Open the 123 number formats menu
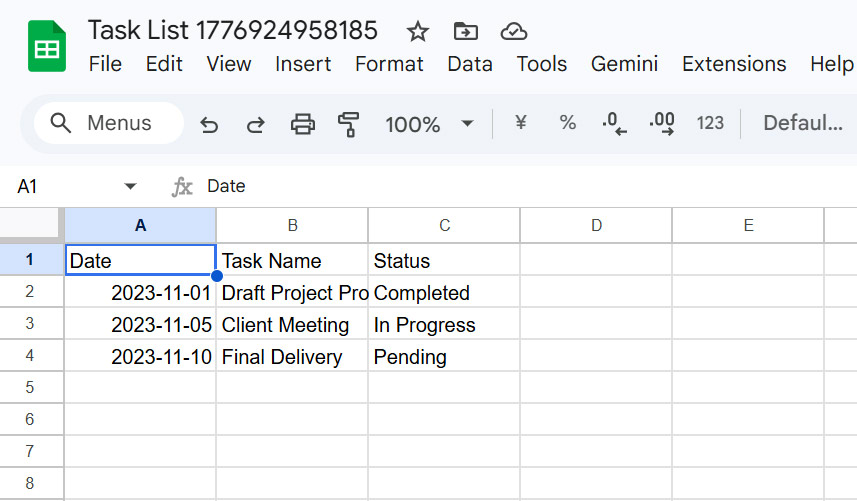 point(710,123)
